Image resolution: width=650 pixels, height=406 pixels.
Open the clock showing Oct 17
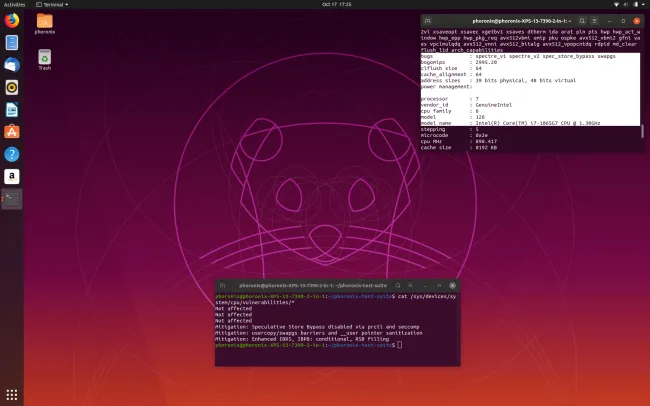[325, 4]
